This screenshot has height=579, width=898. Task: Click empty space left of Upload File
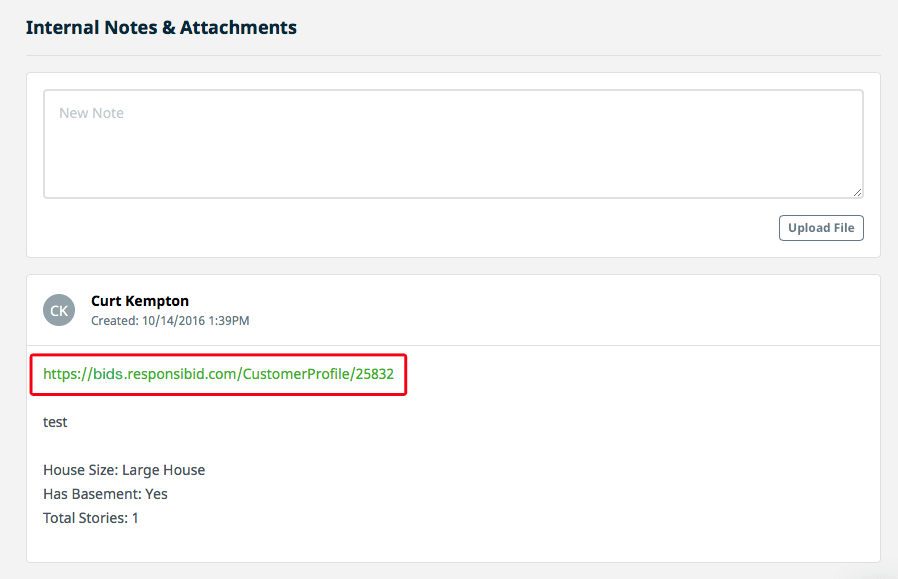pyautogui.click(x=401, y=228)
